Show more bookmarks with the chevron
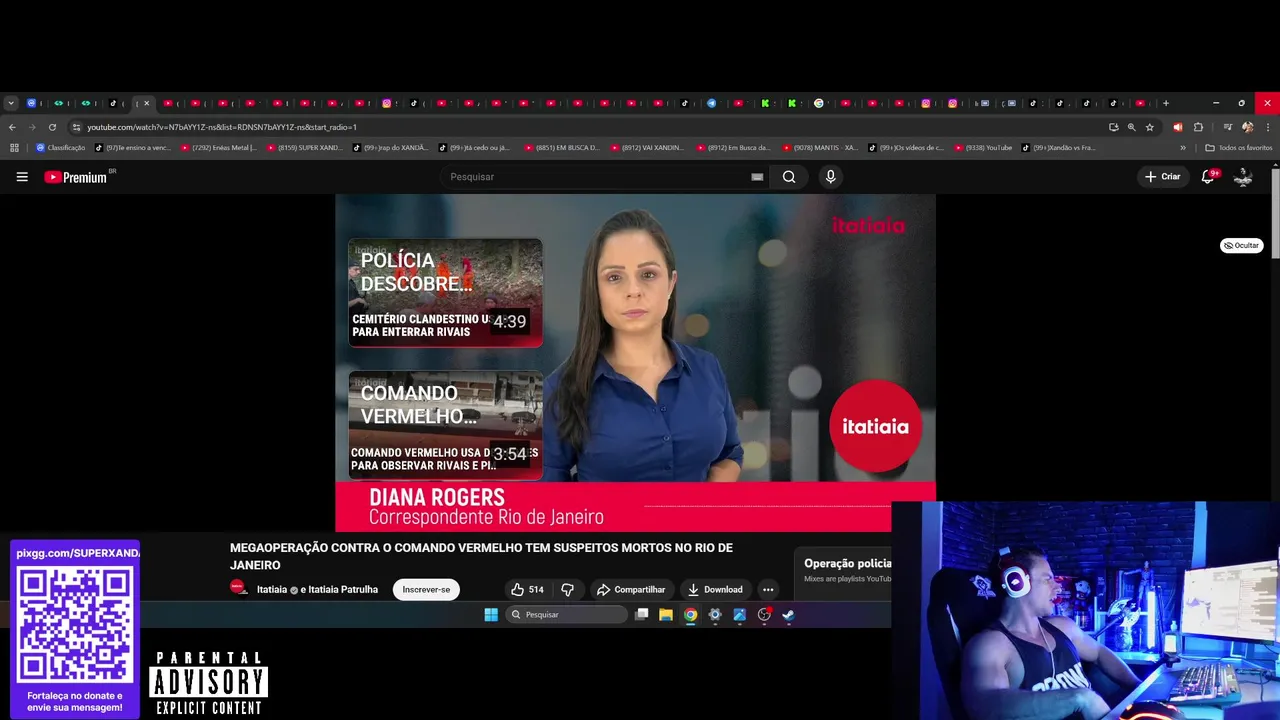Screen dimensions: 1280x720 1183,148
